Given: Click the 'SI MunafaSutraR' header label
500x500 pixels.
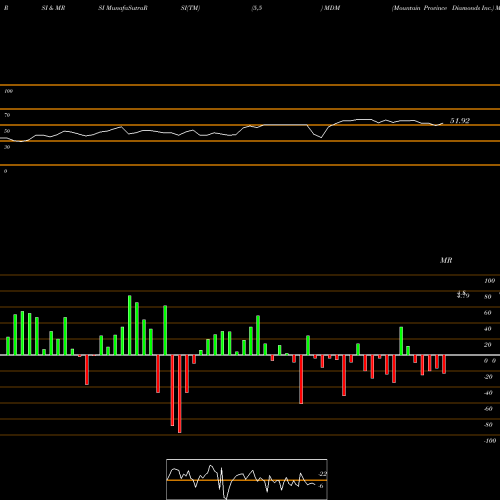Looking at the screenshot, I should 123,8.
